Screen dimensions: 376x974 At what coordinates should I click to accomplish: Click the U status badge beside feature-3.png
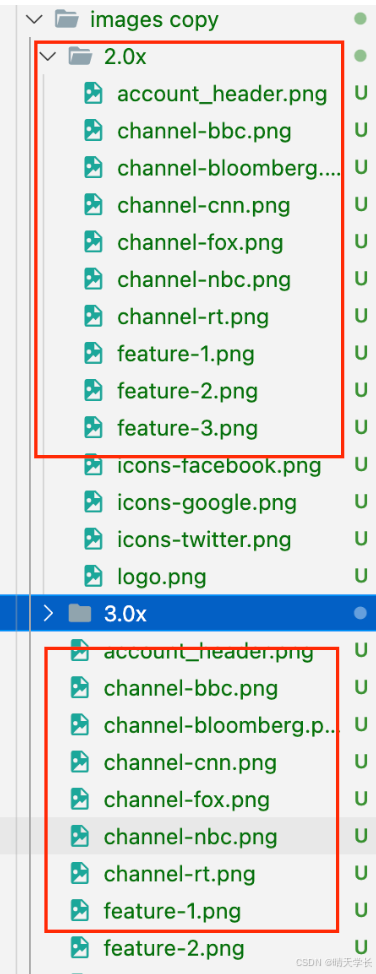coord(361,428)
